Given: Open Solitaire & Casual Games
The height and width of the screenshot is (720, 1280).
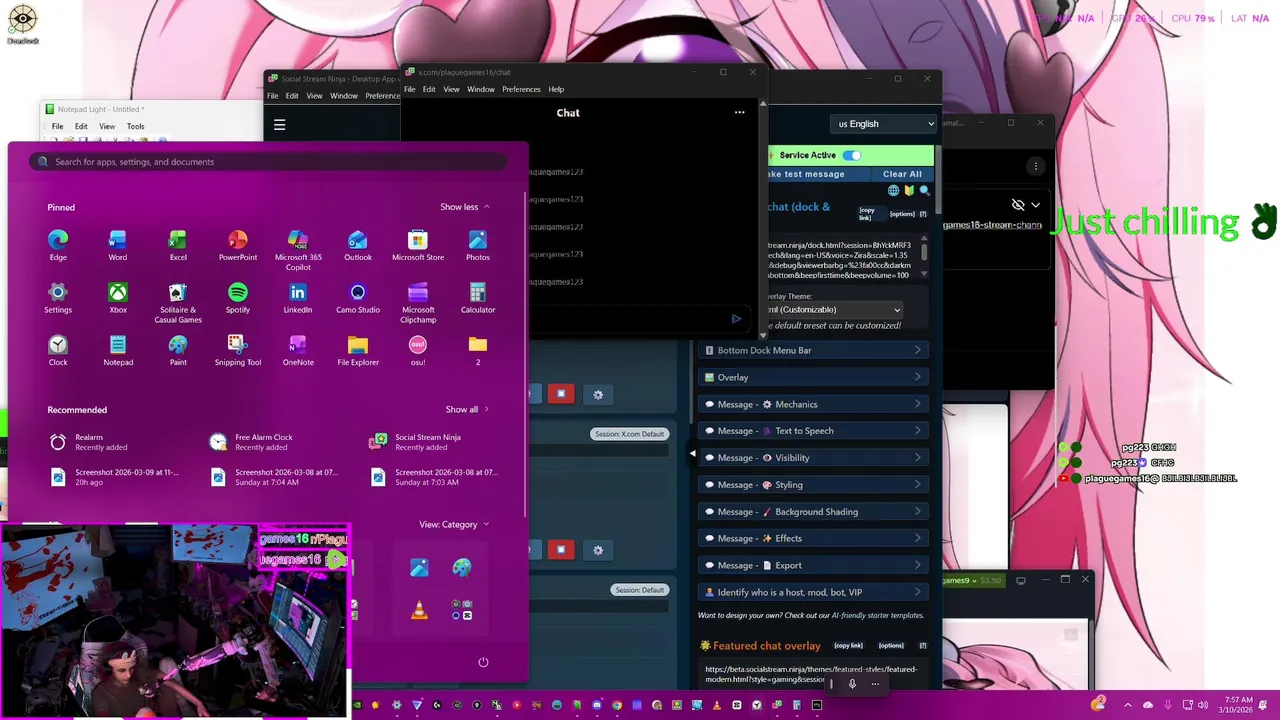Looking at the screenshot, I should point(178,303).
